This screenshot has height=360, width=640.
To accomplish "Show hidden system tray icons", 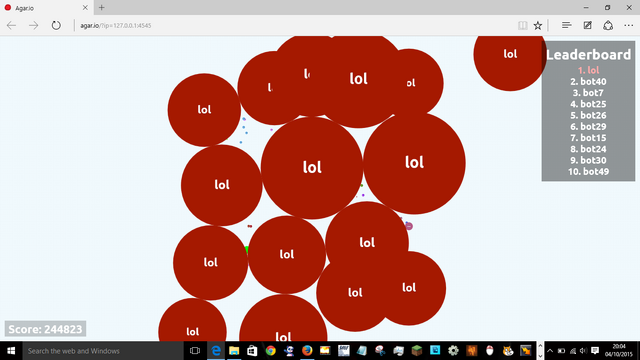I will (x=550, y=351).
